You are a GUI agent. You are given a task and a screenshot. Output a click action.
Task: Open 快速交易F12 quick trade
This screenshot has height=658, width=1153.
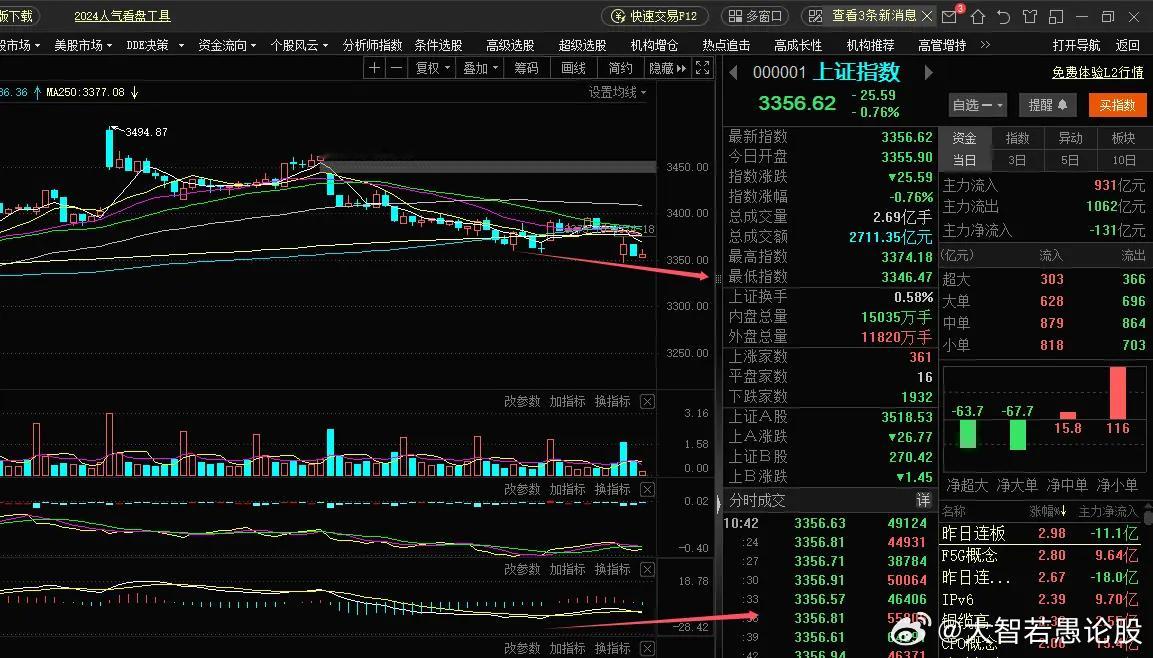(655, 16)
